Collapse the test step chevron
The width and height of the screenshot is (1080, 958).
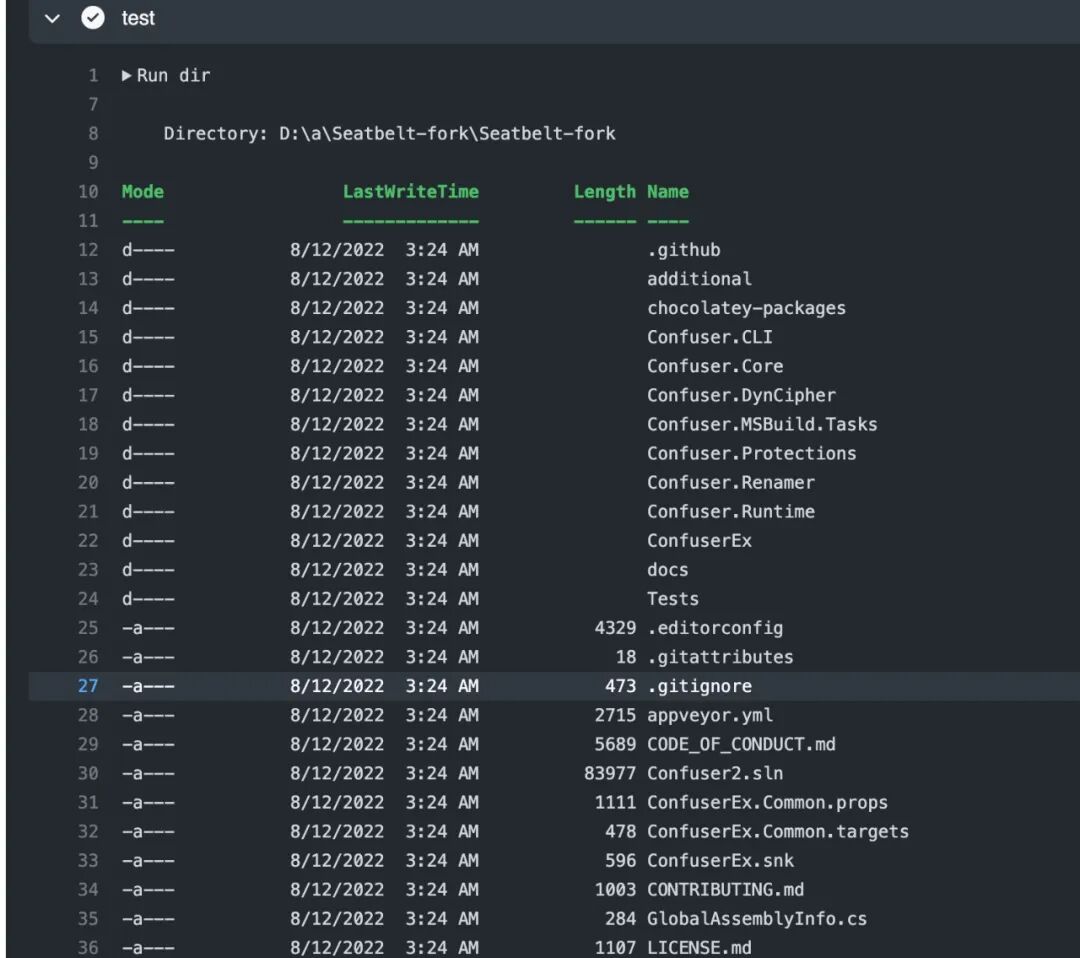52,19
